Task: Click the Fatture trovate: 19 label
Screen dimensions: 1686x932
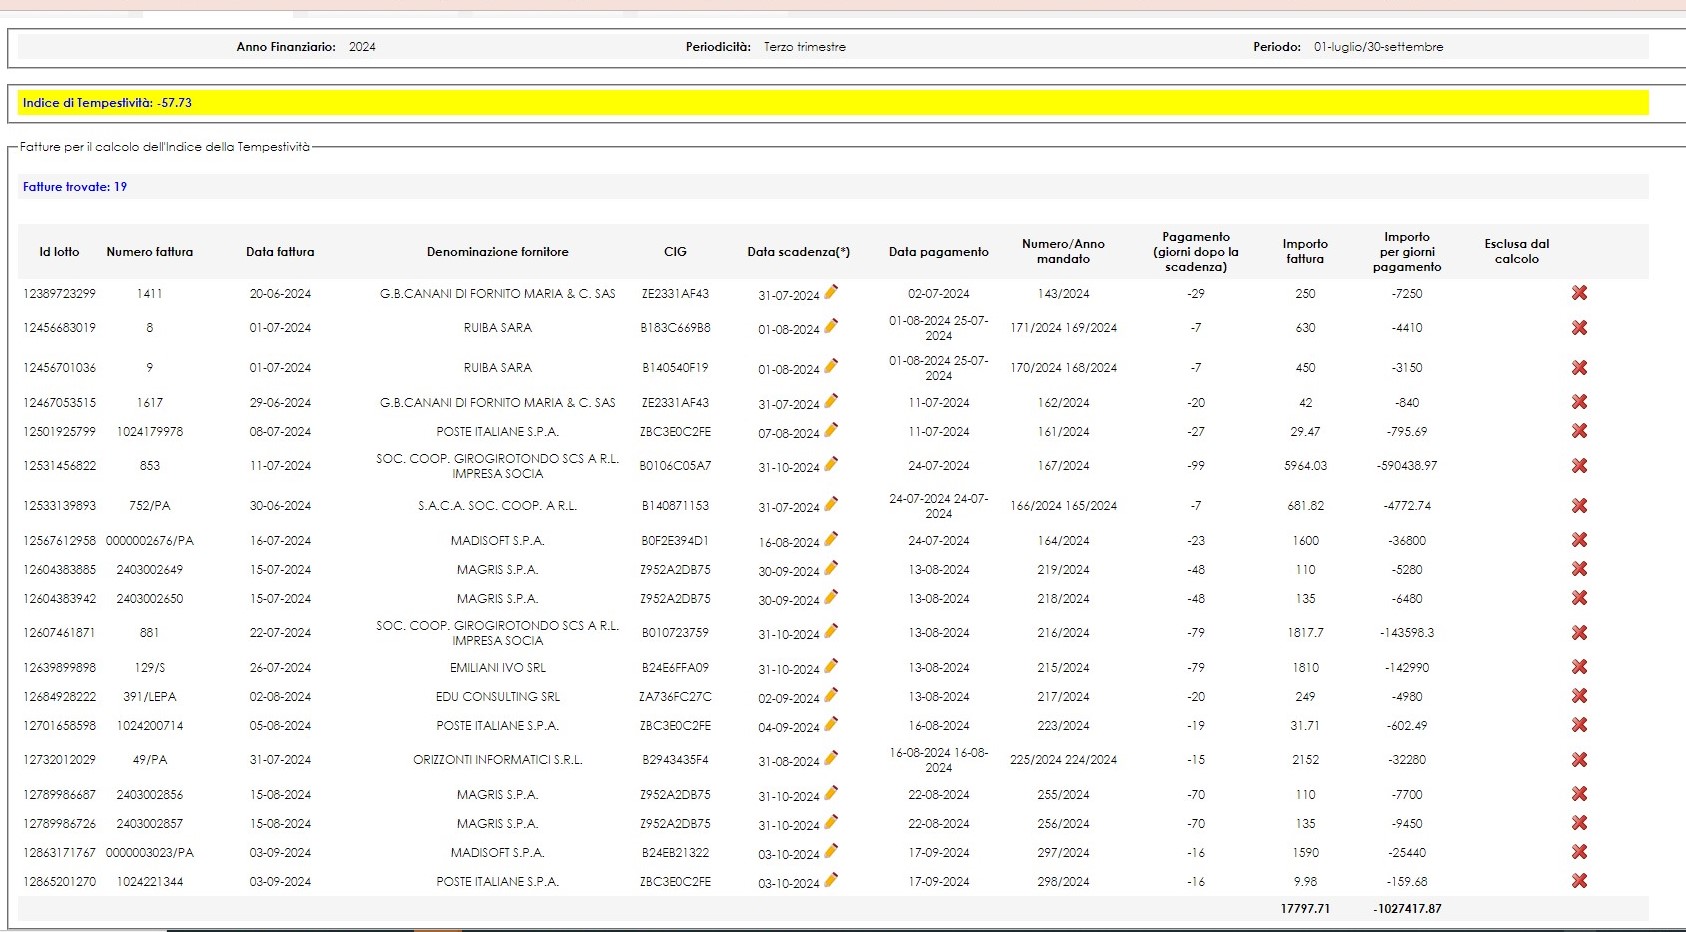Action: tap(75, 187)
